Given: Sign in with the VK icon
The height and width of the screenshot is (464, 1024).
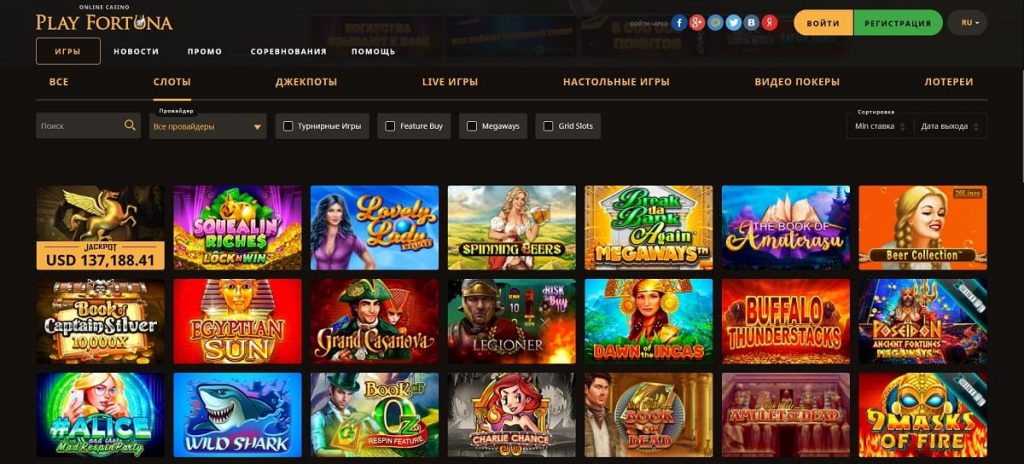Looking at the screenshot, I should point(752,23).
